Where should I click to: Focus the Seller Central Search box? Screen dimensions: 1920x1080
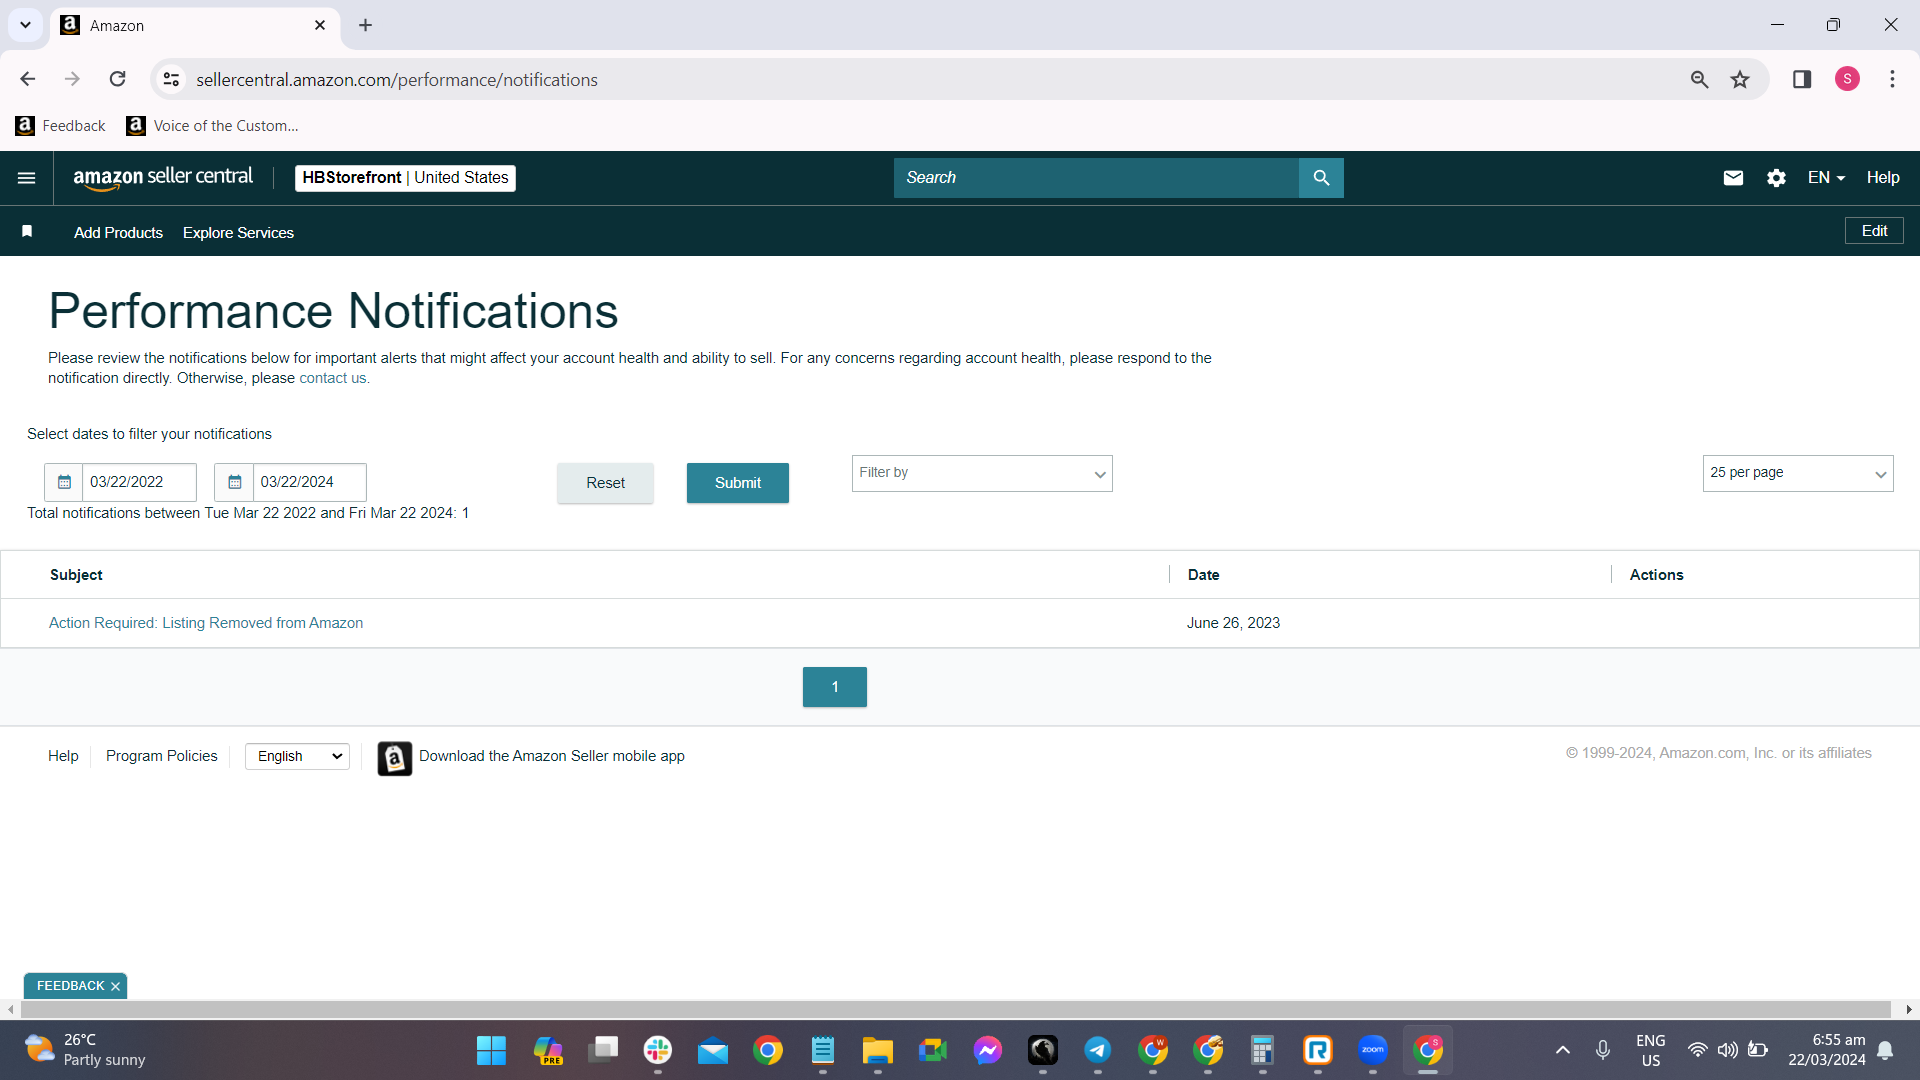pos(1096,178)
